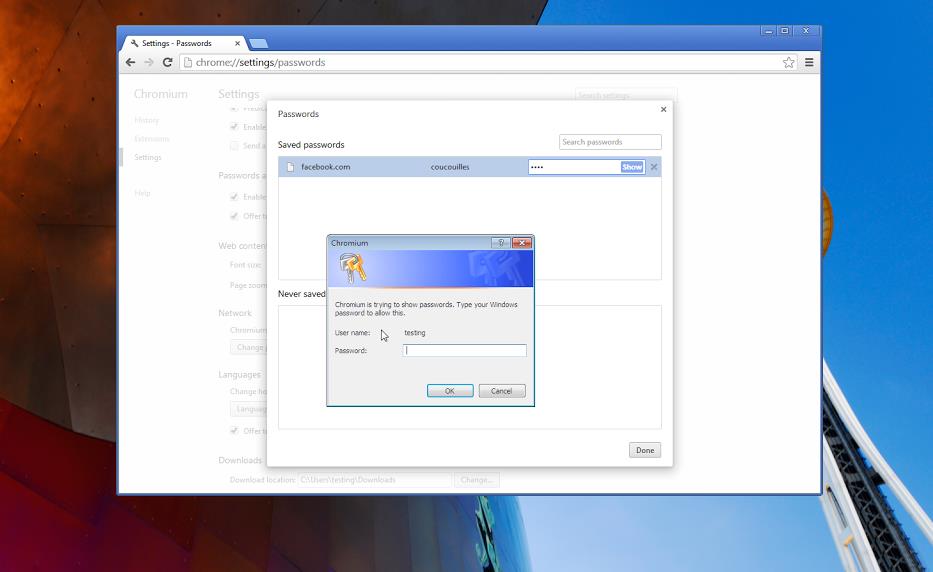Open the Chromium hamburger menu
933x572 pixels.
pyautogui.click(x=809, y=62)
